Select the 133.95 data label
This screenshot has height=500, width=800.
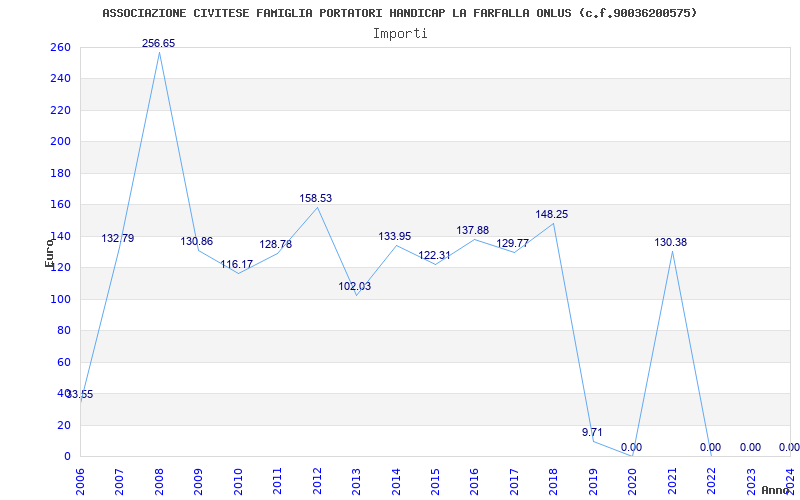click(x=395, y=237)
